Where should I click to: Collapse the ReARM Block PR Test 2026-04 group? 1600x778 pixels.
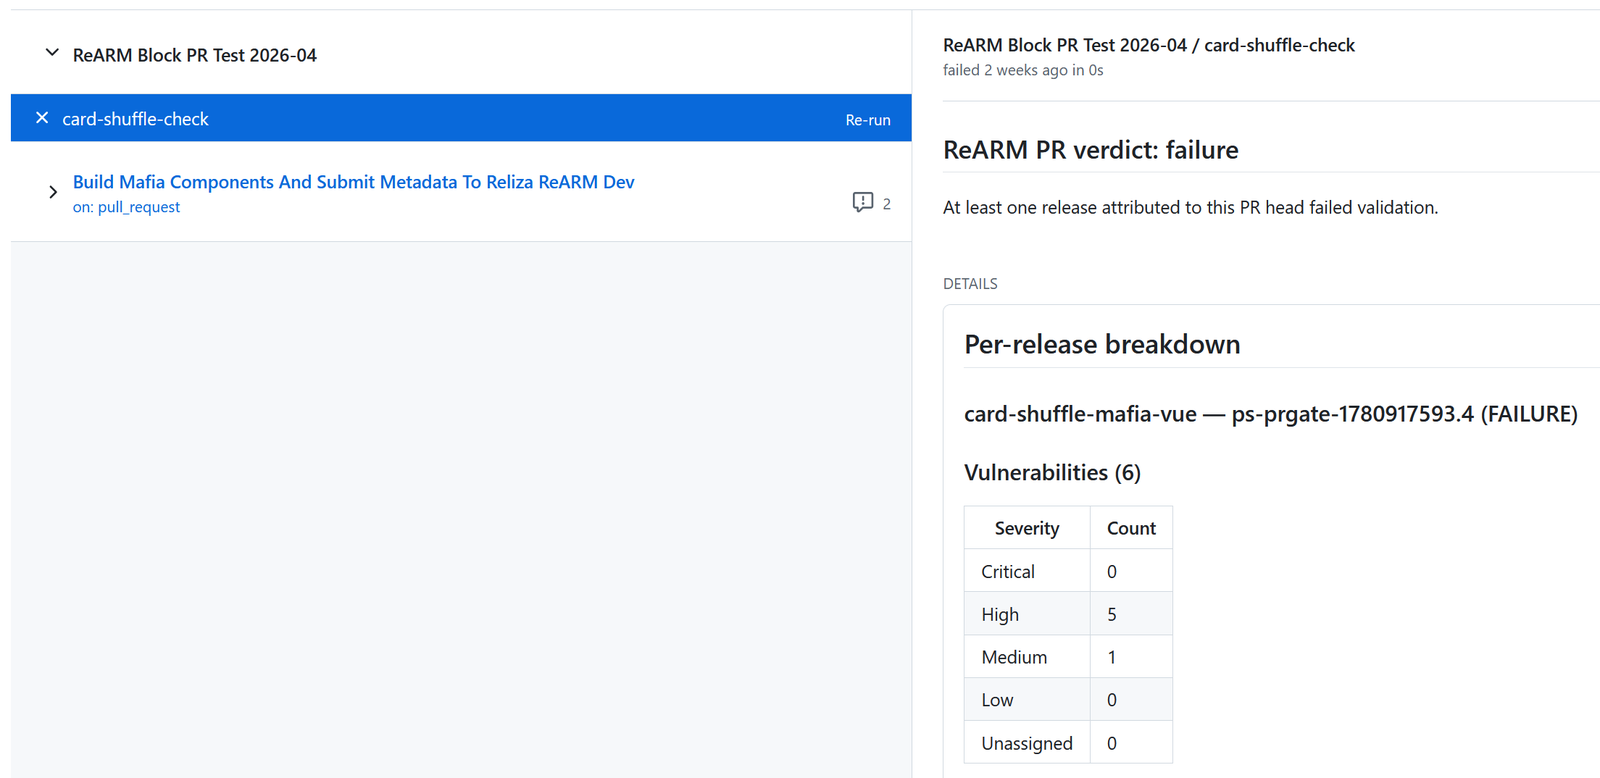[x=52, y=53]
